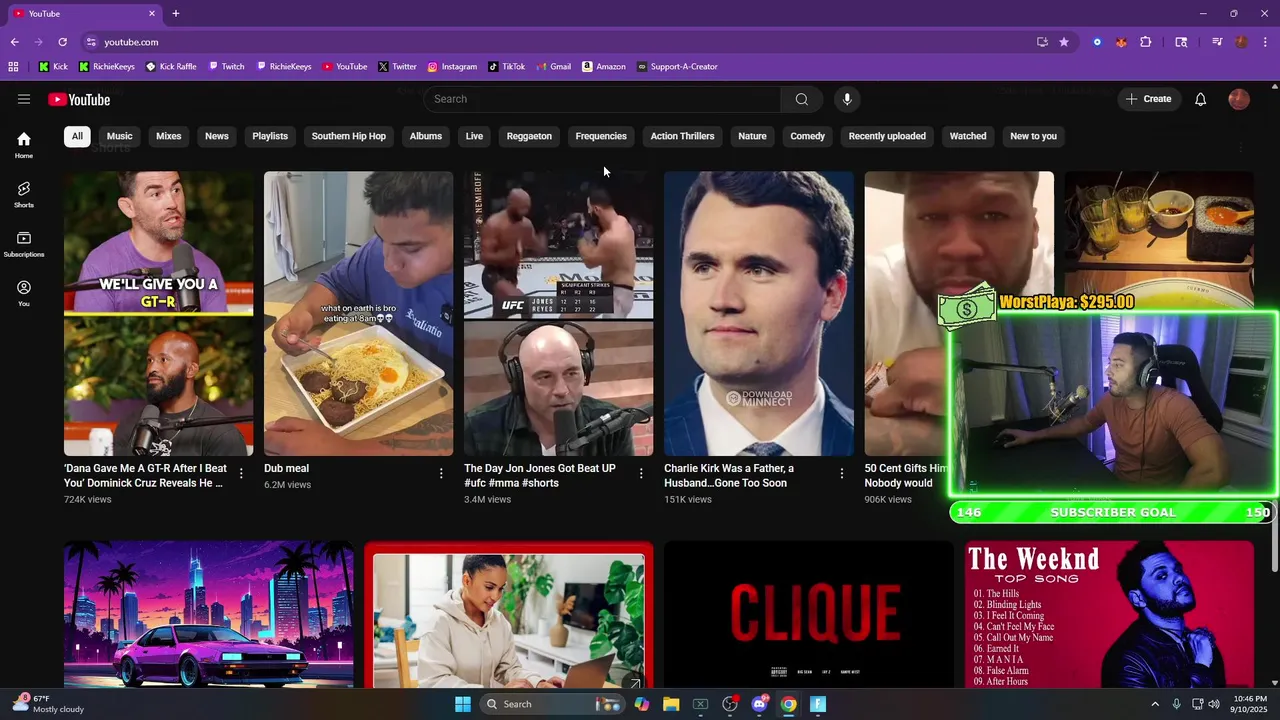Open the MetaMask fox extension

(1121, 42)
